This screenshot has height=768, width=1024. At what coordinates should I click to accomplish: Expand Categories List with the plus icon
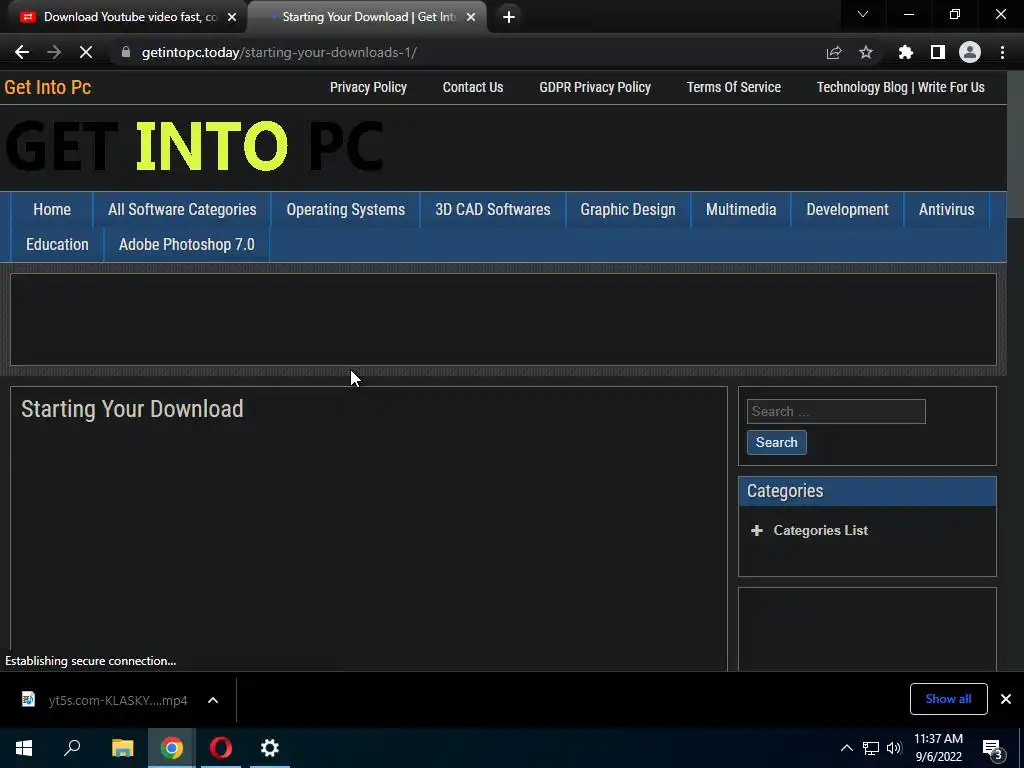(757, 530)
